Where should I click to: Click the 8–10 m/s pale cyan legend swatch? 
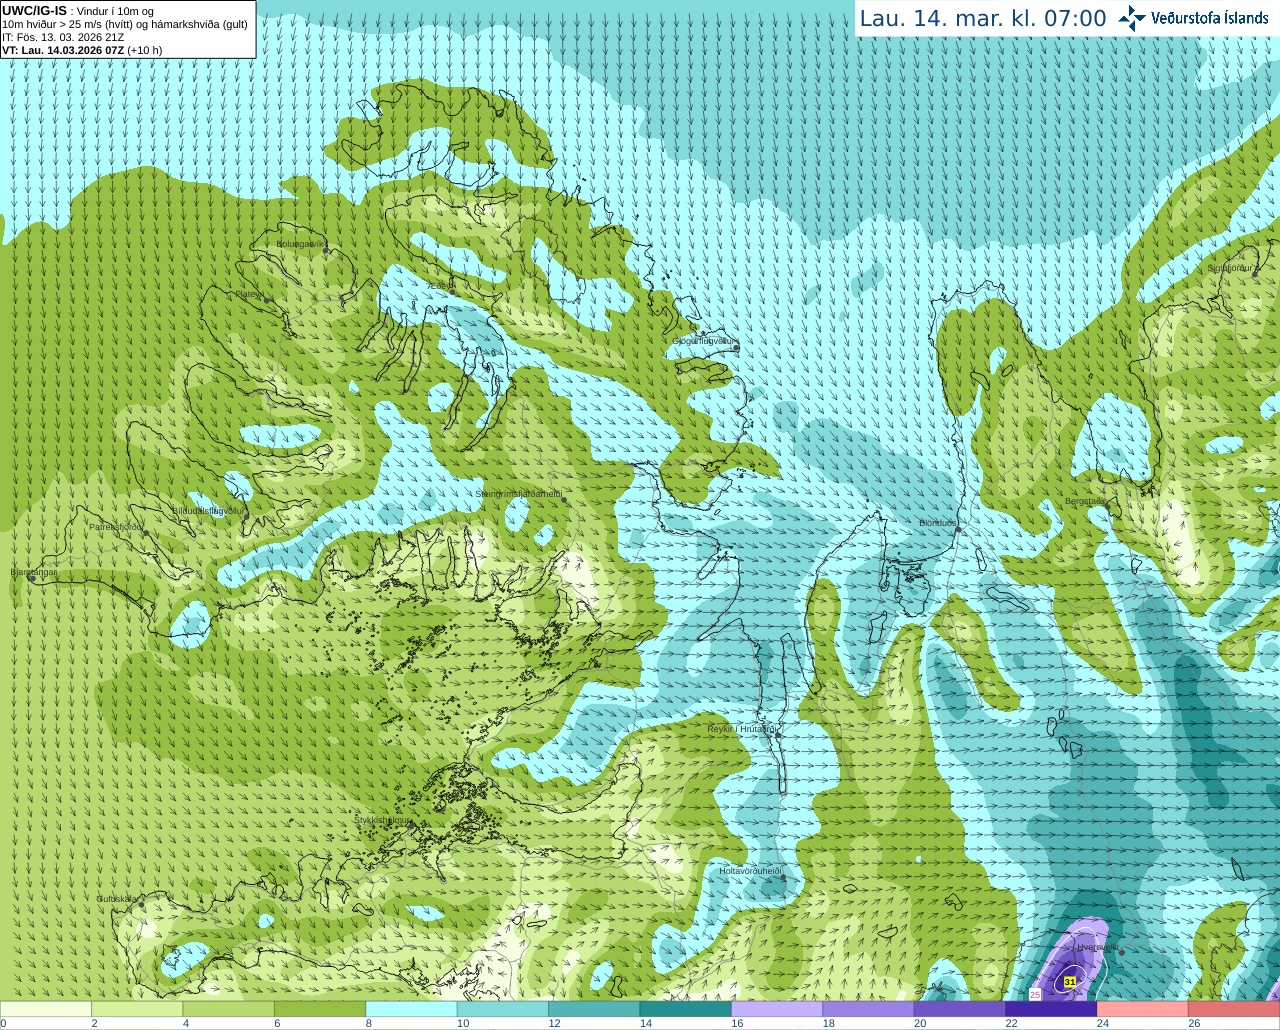tap(412, 1009)
